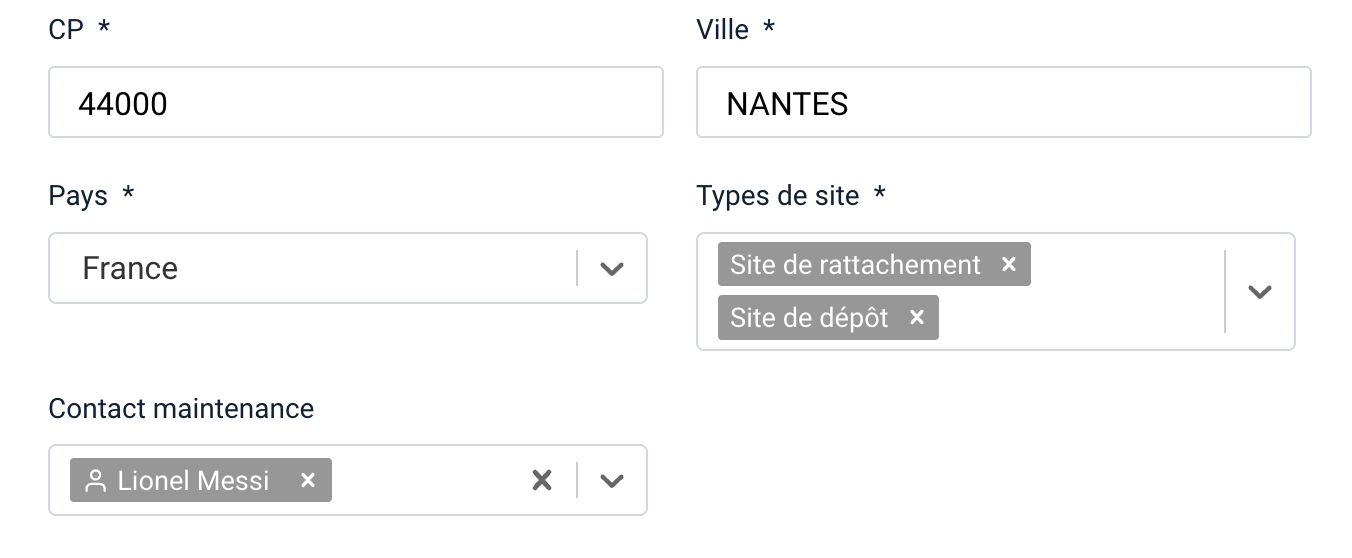The height and width of the screenshot is (558, 1352).
Task: Click the Ville field label
Action: pos(722,30)
